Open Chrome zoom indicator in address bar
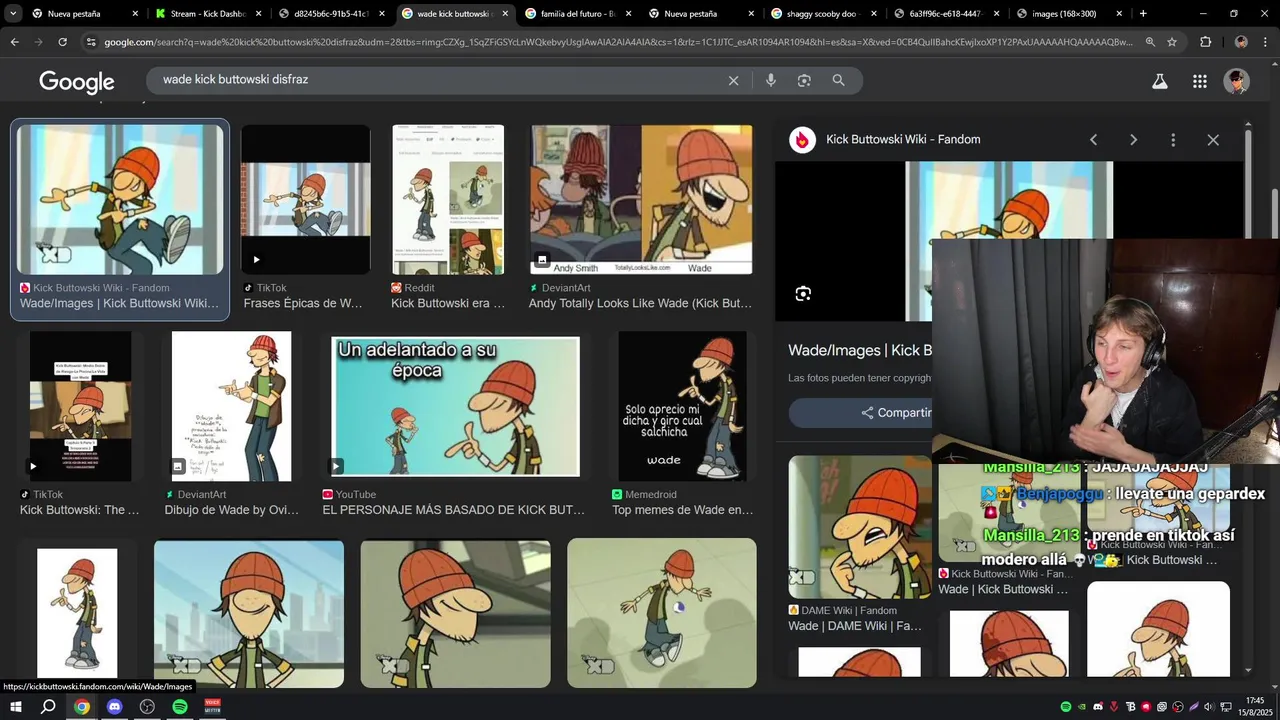This screenshot has width=1280, height=720. coord(1150,42)
